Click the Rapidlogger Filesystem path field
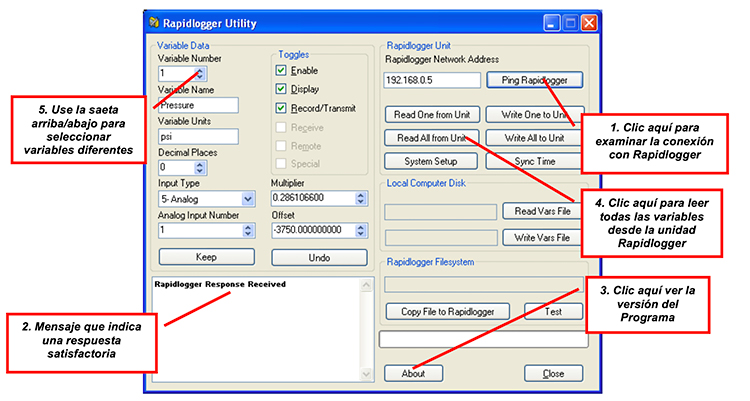 [x=484, y=285]
